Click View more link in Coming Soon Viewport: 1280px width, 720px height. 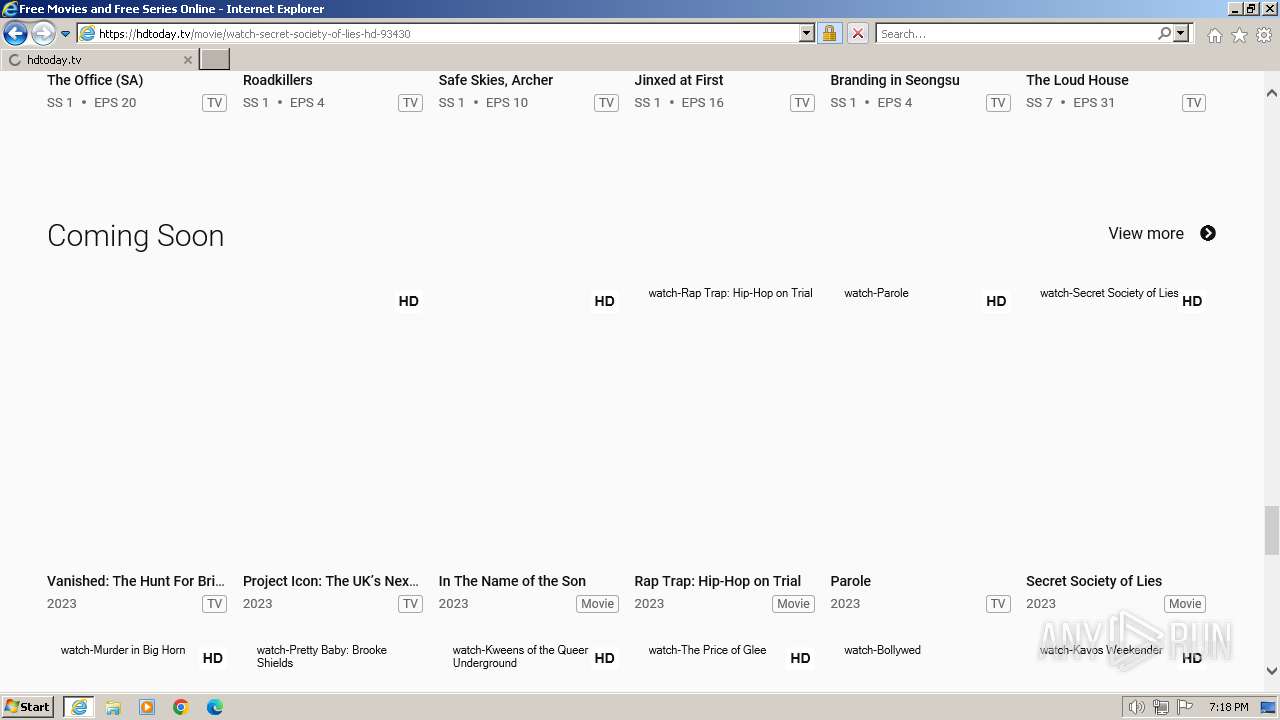(1146, 233)
